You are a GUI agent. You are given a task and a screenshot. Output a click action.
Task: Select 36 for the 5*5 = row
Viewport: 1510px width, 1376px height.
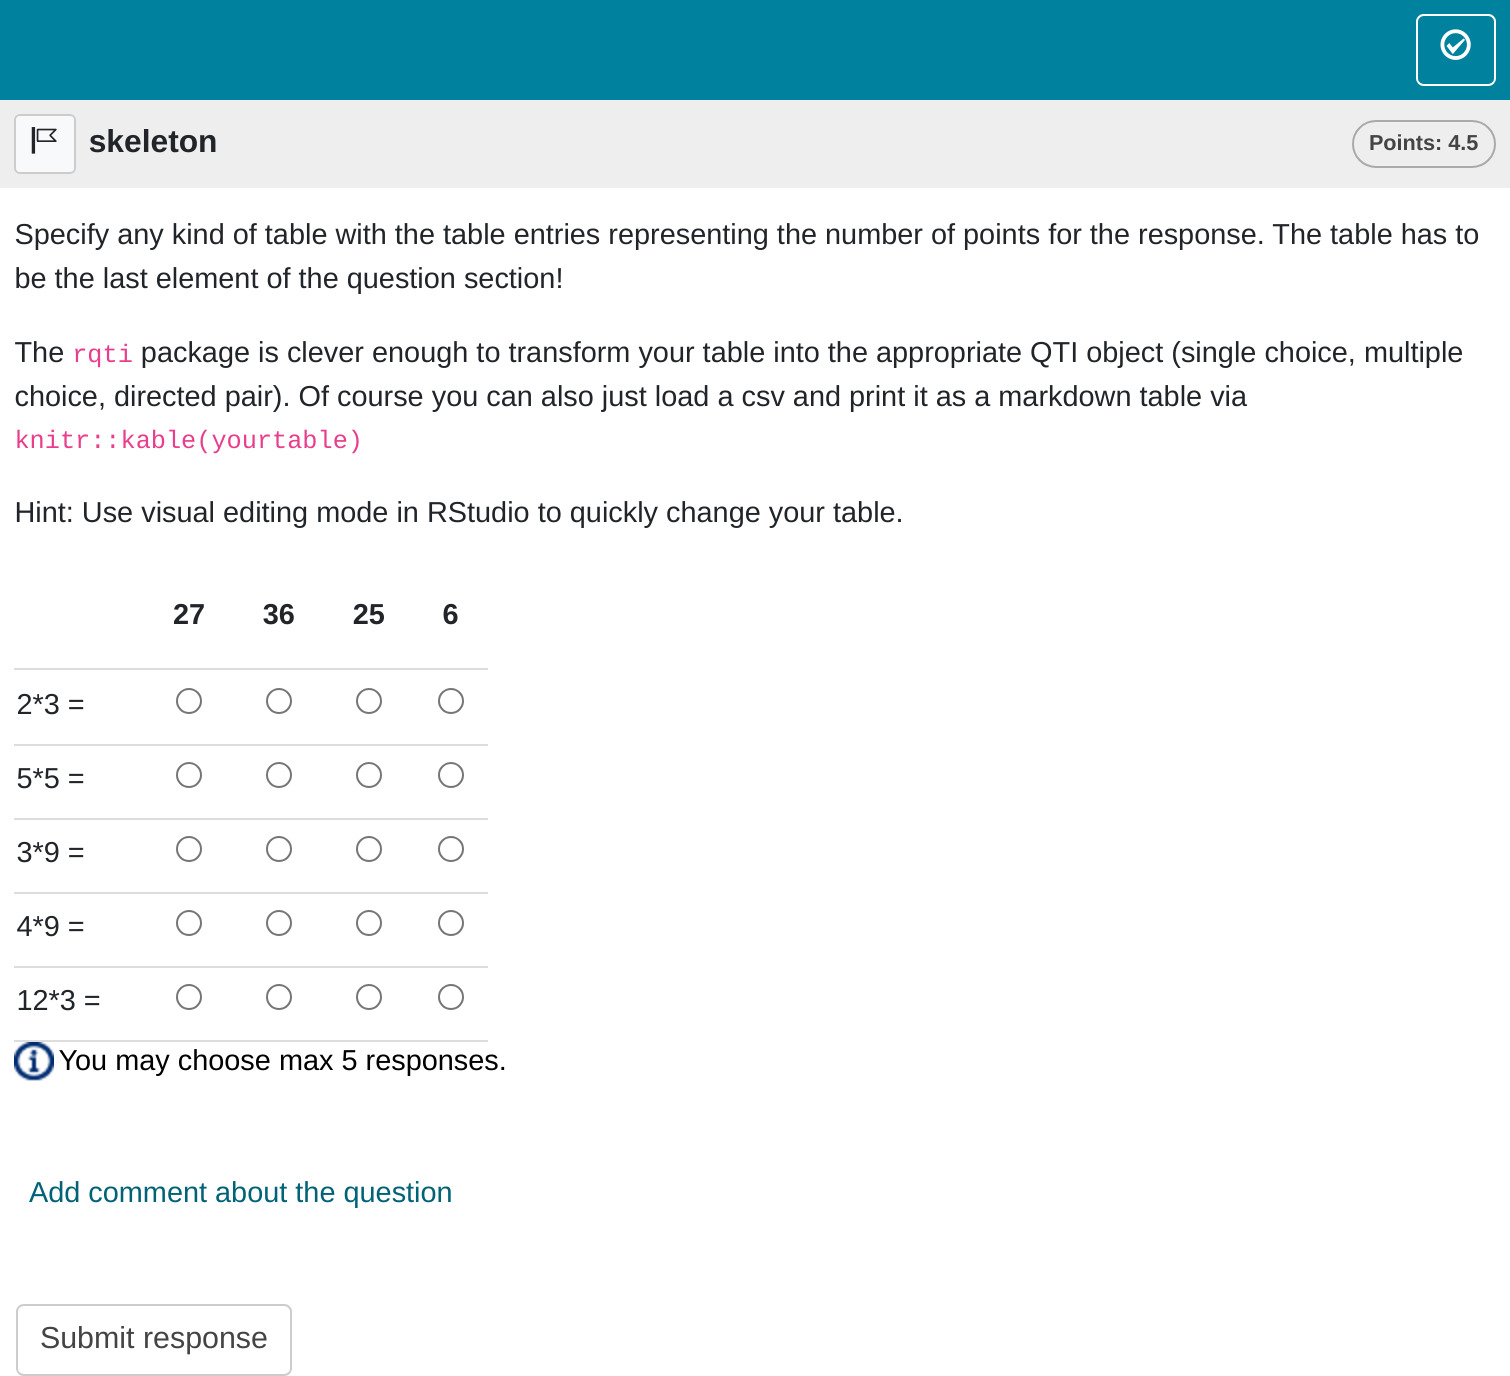tap(279, 775)
